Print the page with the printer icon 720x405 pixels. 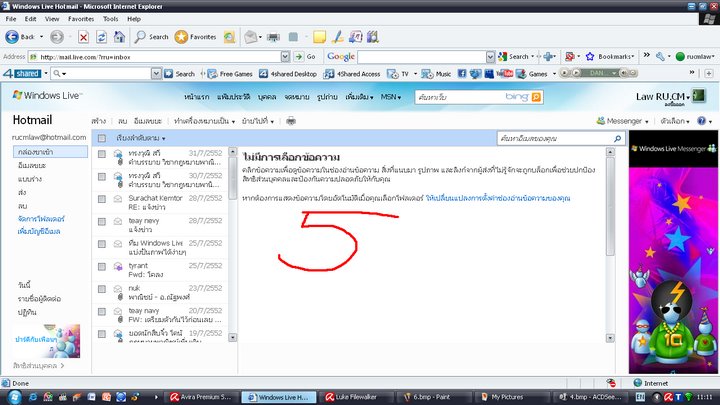coord(273,37)
